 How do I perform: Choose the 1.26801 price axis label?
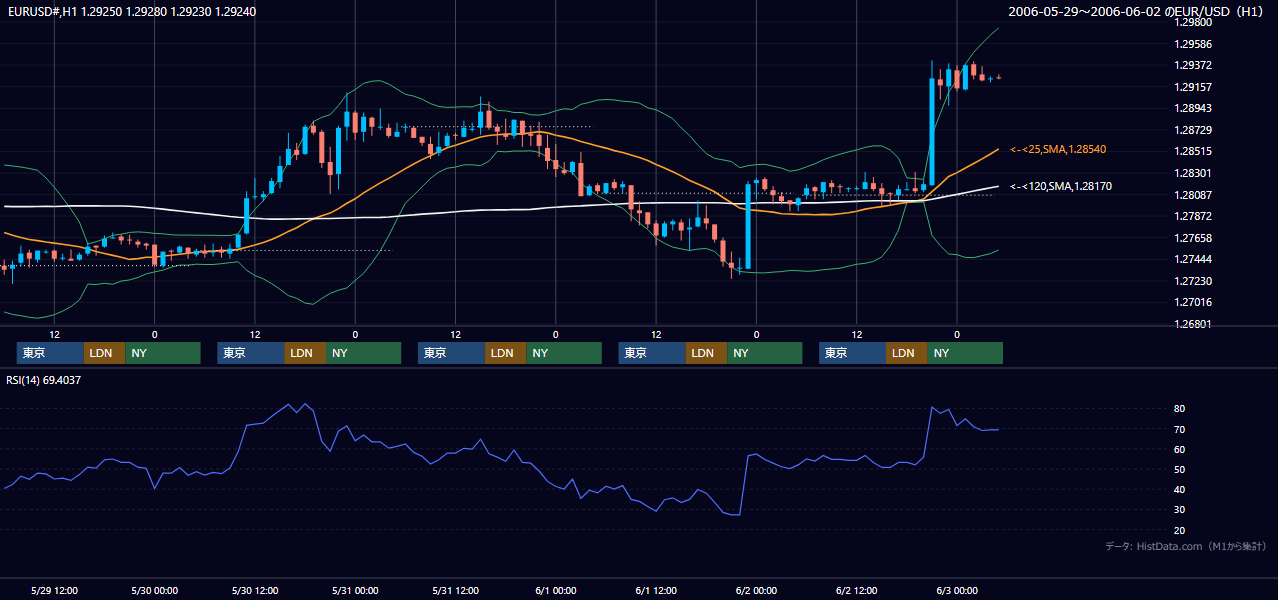1192,324
